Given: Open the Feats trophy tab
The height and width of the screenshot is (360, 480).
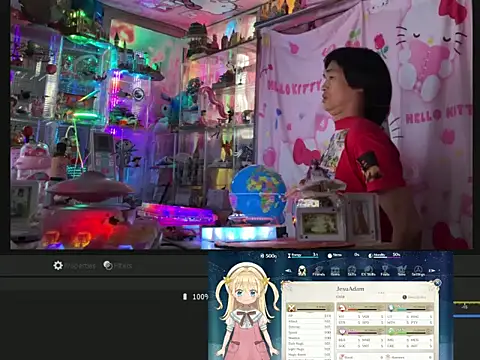Looking at the screenshot, I should (x=385, y=271).
